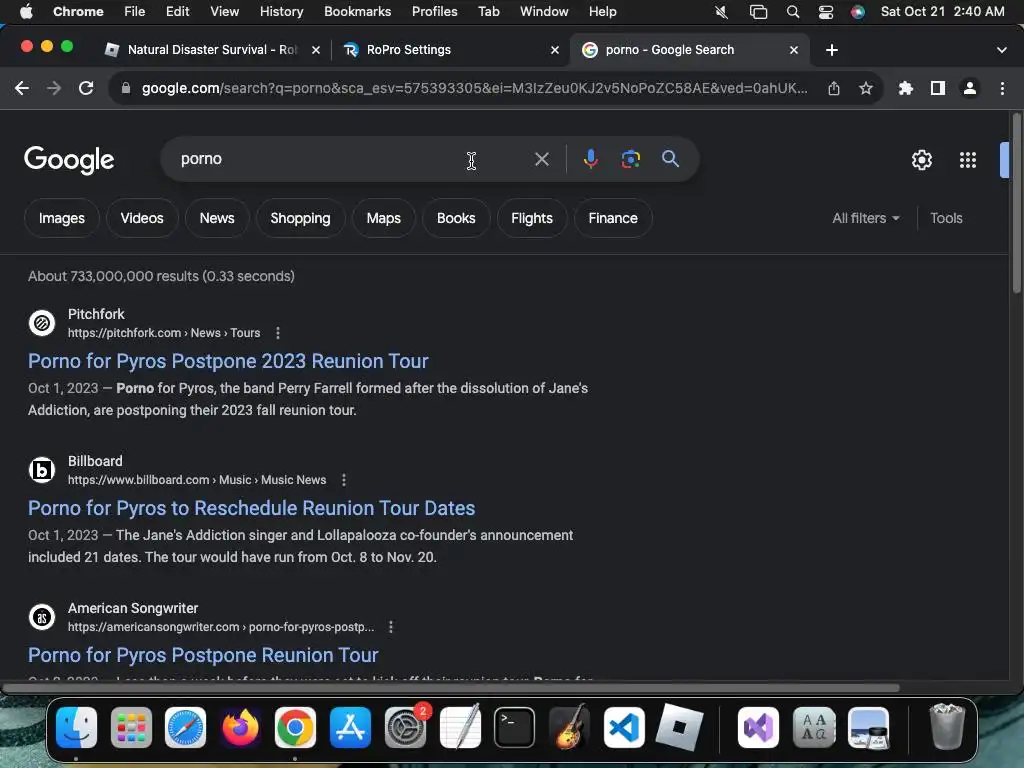
Task: Filter results by Shopping
Action: 300,218
